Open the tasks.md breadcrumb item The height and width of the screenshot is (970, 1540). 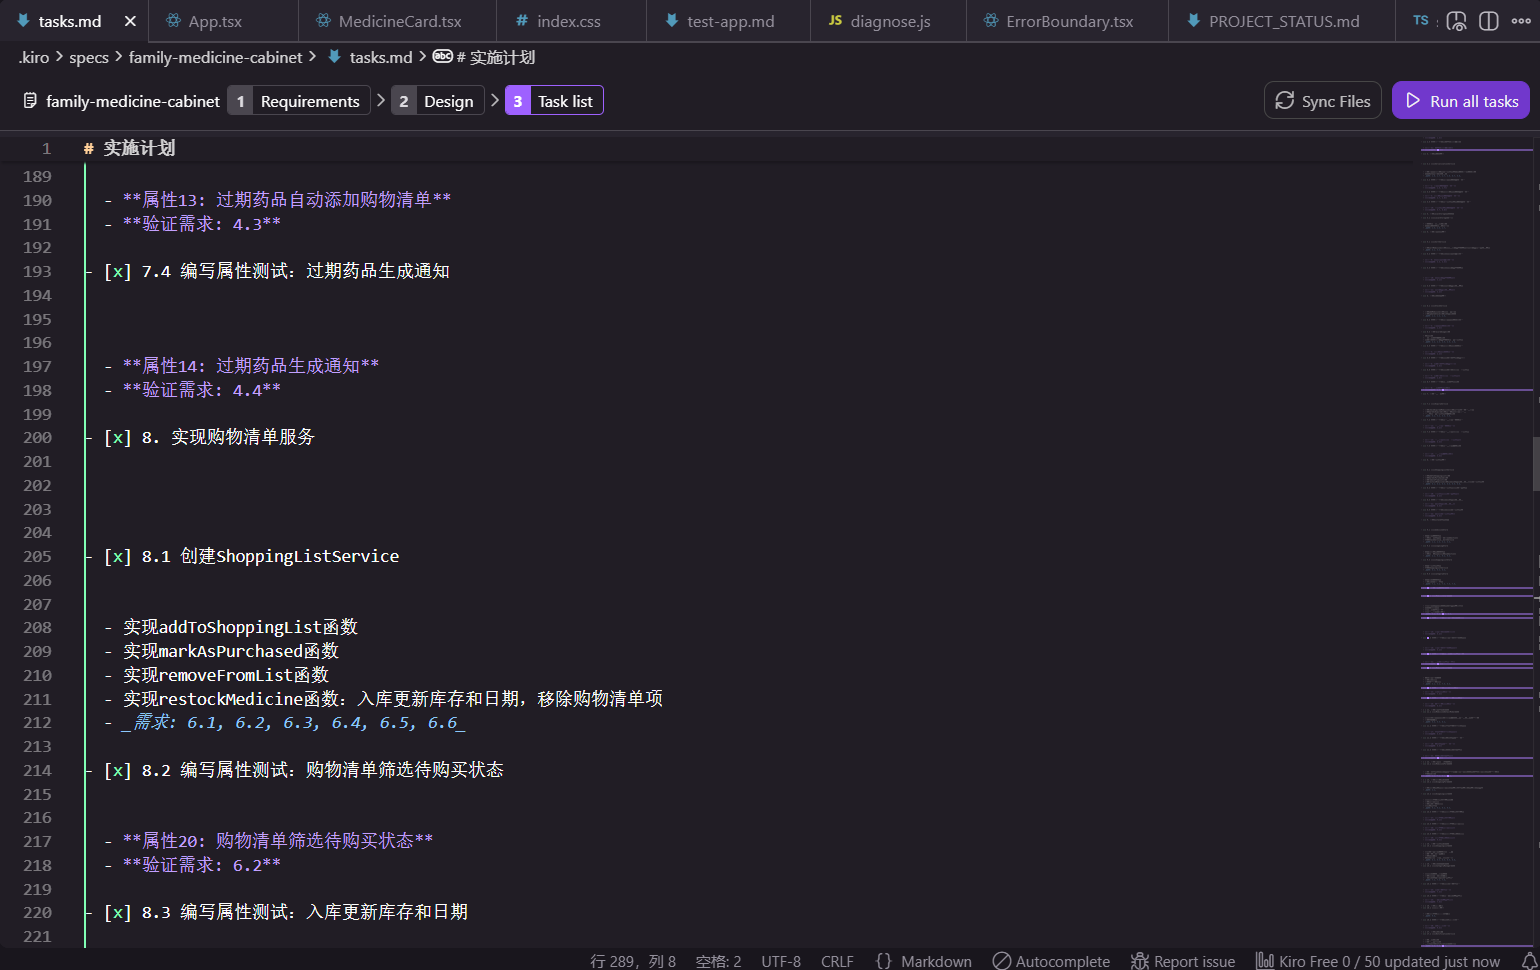[380, 58]
